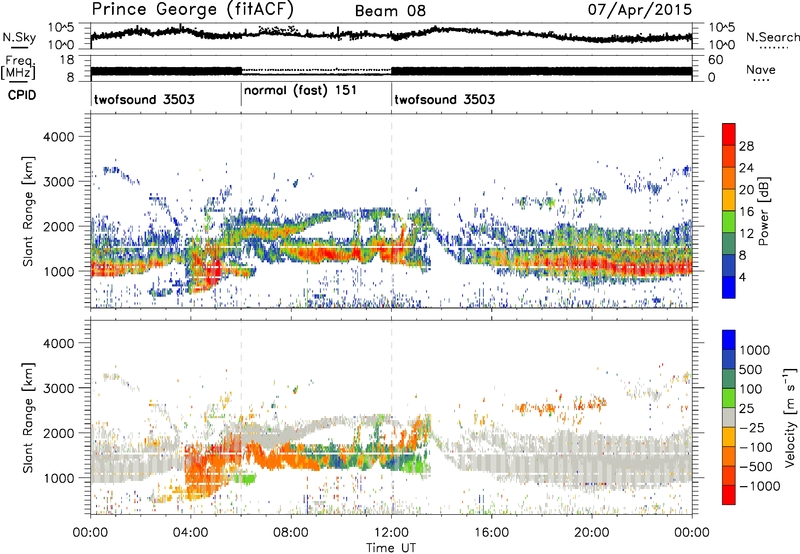Click the "60" tick on the Nave axis
The width and height of the screenshot is (800, 554).
pyautogui.click(x=715, y=60)
